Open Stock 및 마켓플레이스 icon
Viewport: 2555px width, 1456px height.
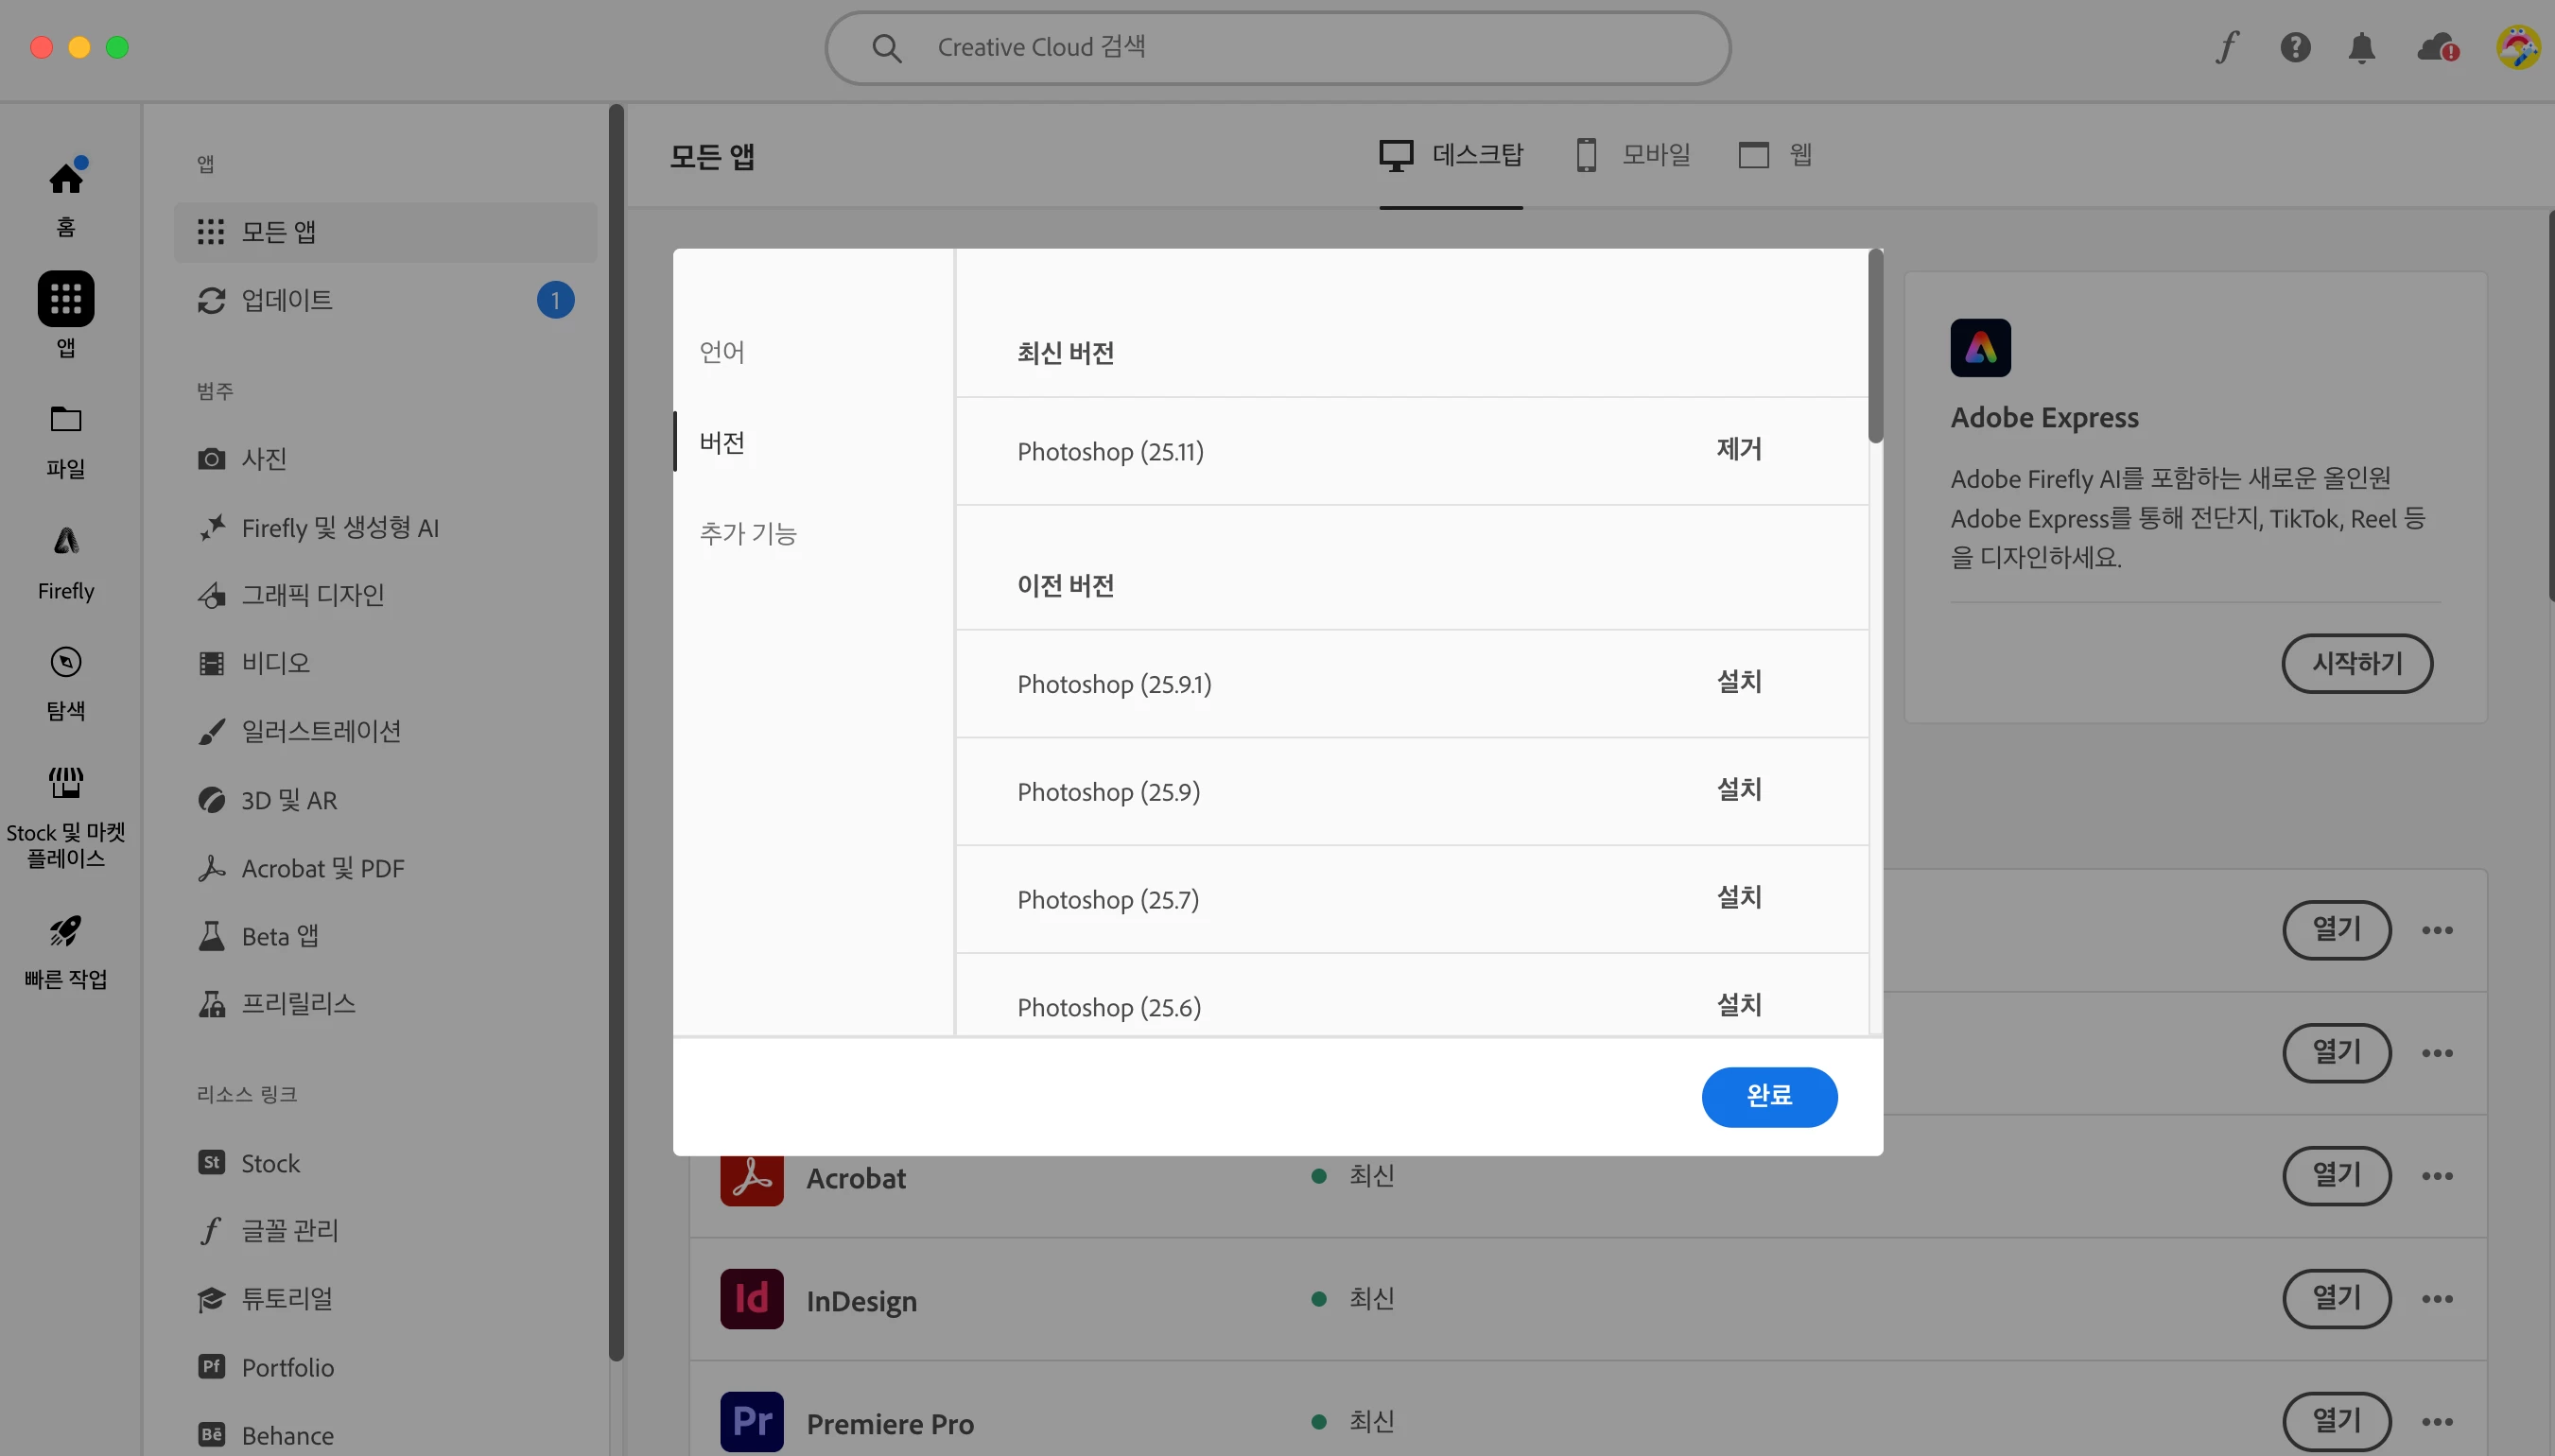pos(66,782)
